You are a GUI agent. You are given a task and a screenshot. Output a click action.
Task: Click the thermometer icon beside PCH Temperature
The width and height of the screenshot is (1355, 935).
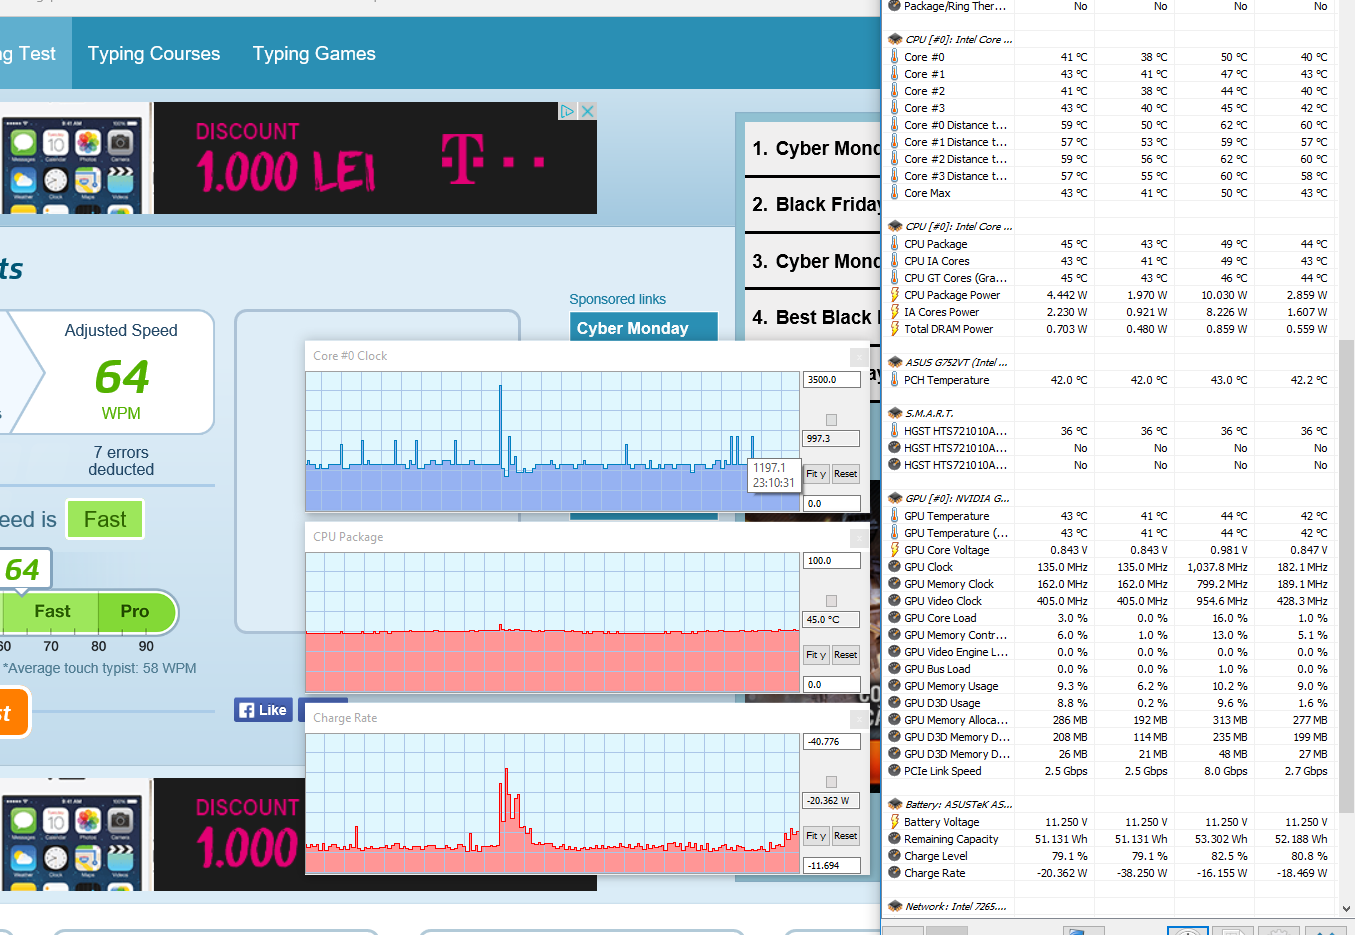[x=894, y=380]
